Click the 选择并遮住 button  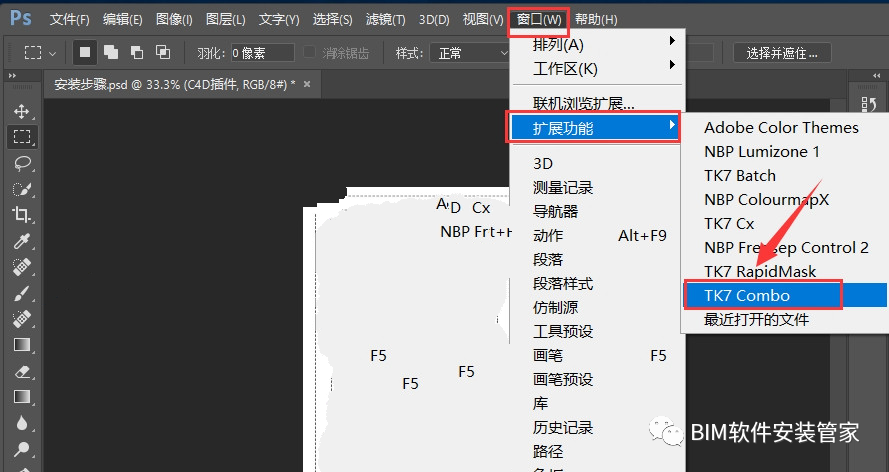pyautogui.click(x=782, y=53)
